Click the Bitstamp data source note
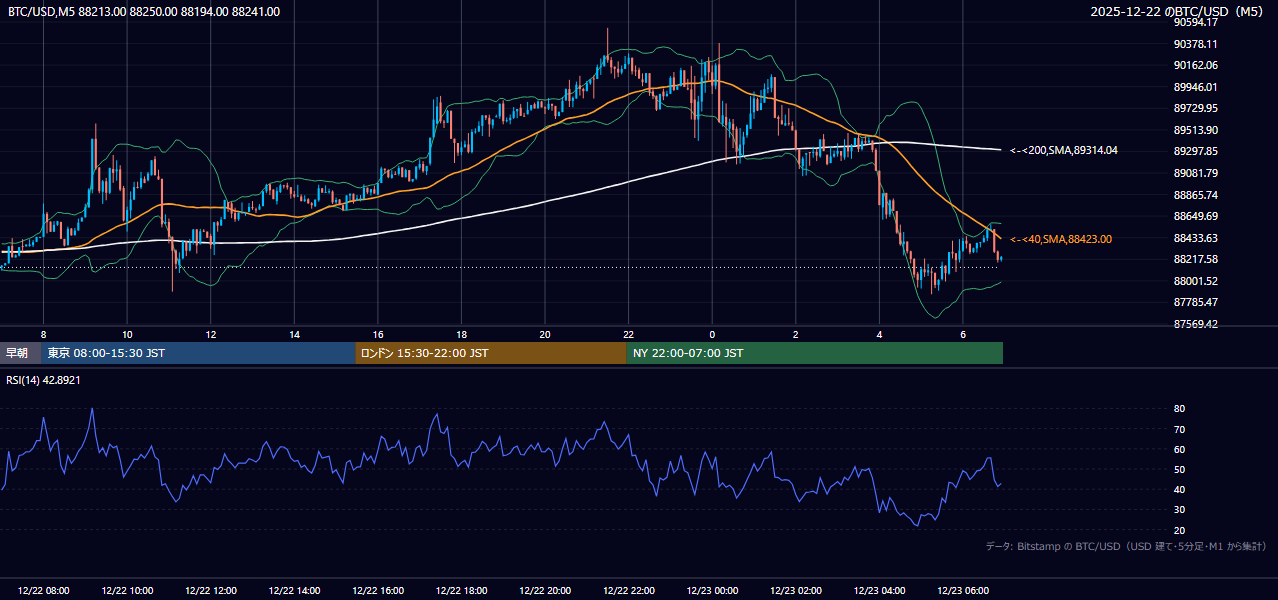Screen dimensions: 1278x600 click(1125, 546)
